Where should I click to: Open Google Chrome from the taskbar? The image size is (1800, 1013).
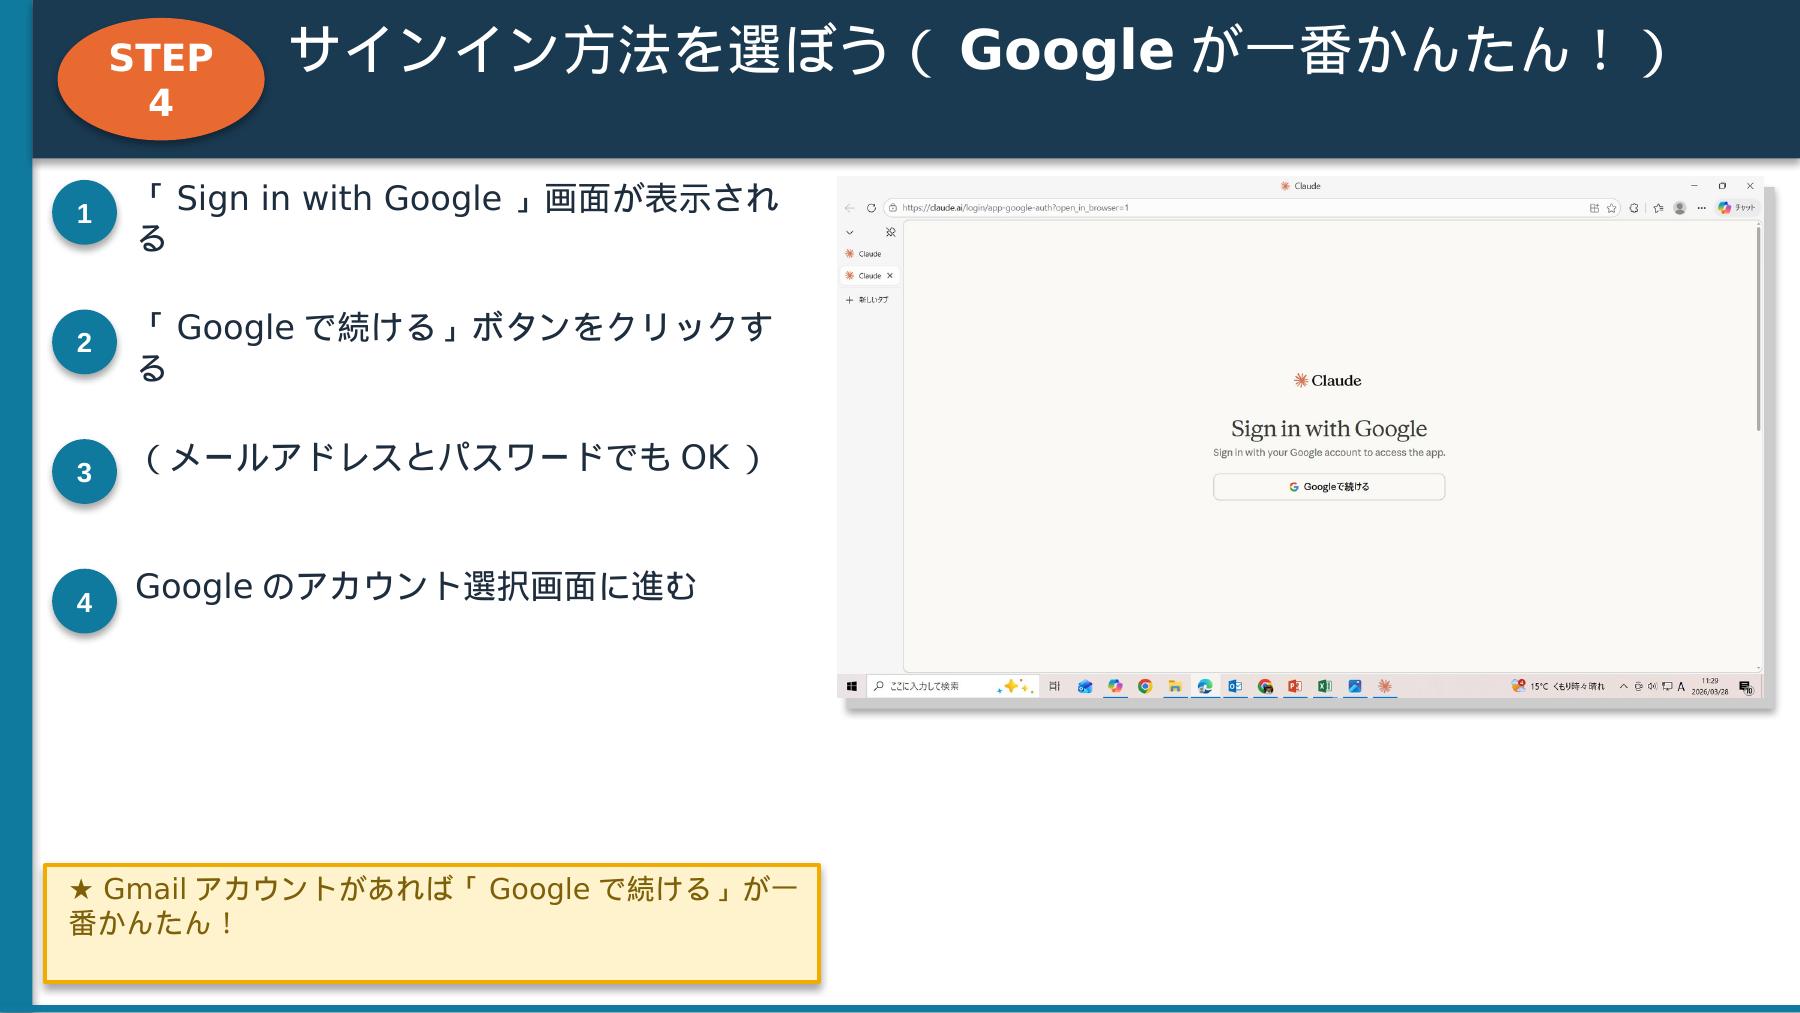click(x=1144, y=685)
